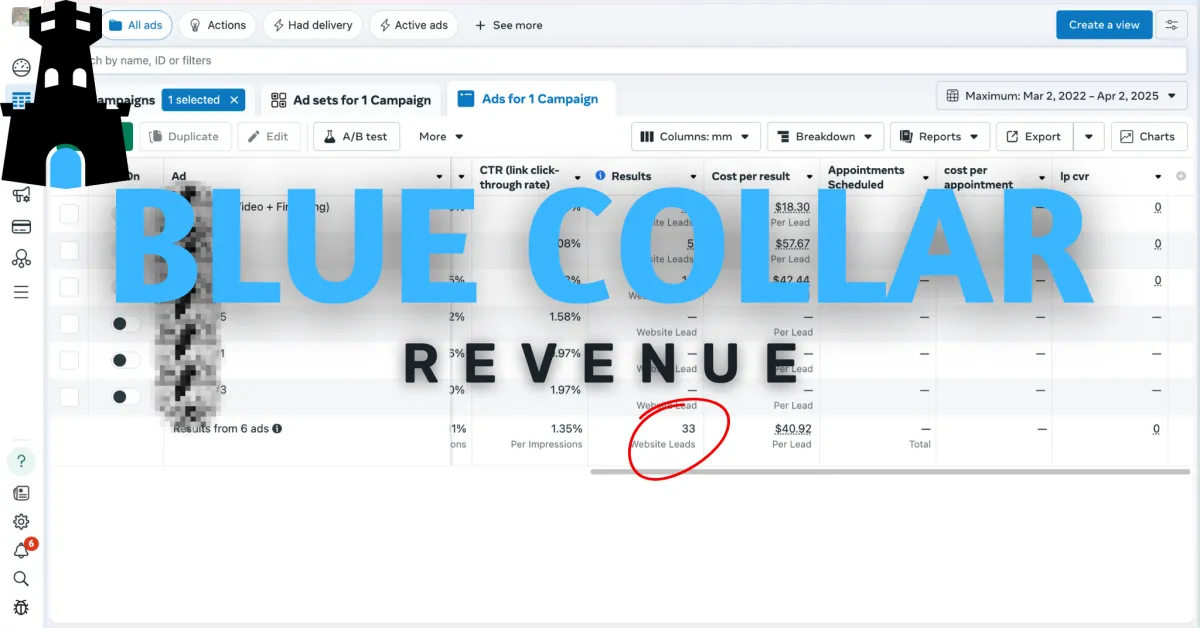Open the Breakdown dropdown
Image resolution: width=1200 pixels, height=628 pixels.
pos(826,137)
